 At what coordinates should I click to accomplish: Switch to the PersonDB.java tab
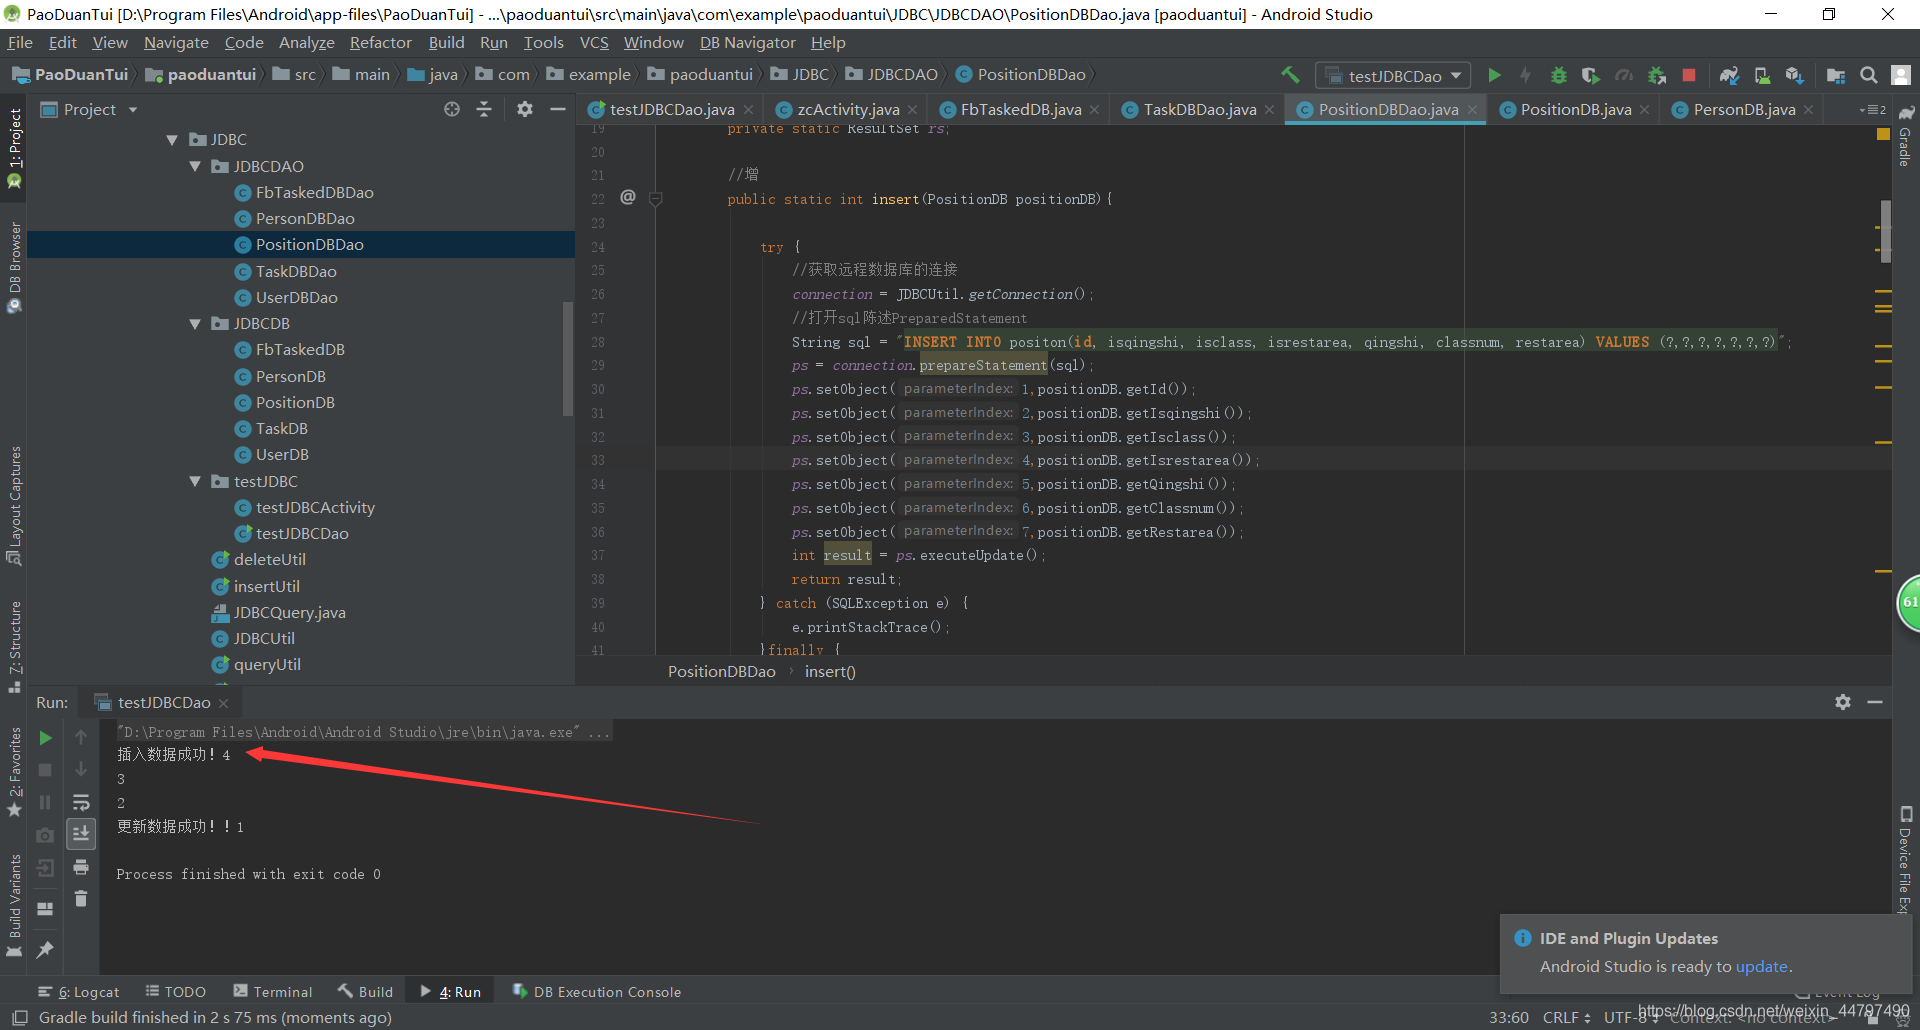pos(1744,110)
